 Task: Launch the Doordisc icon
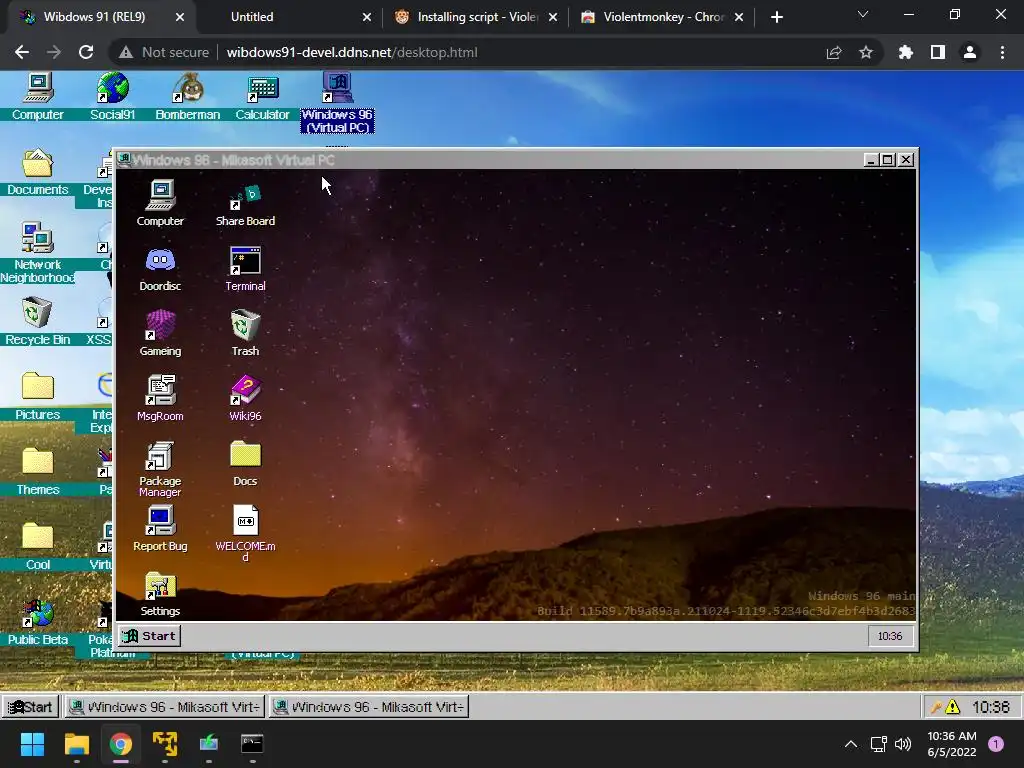pos(160,268)
